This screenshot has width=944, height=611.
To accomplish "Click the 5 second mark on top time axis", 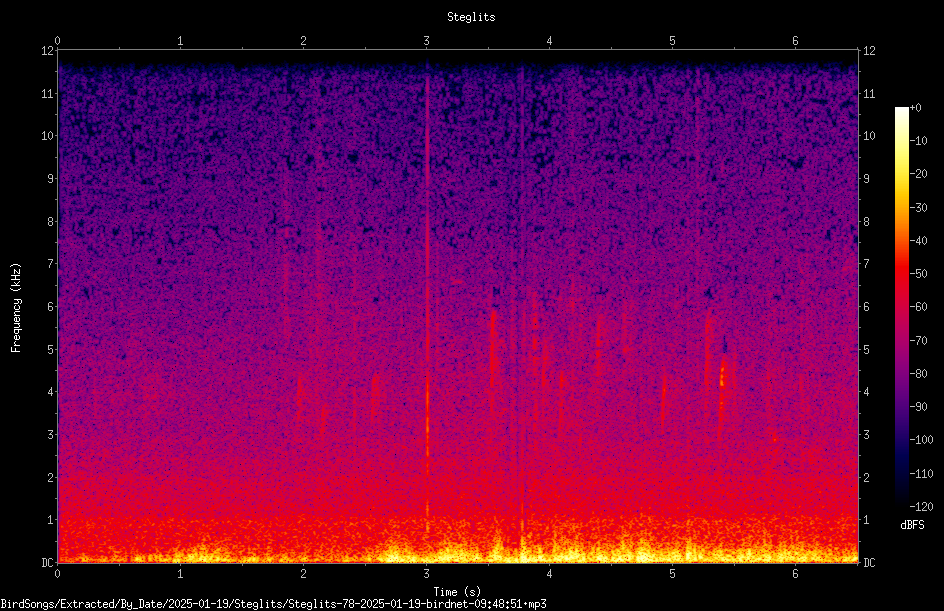I will (x=672, y=41).
